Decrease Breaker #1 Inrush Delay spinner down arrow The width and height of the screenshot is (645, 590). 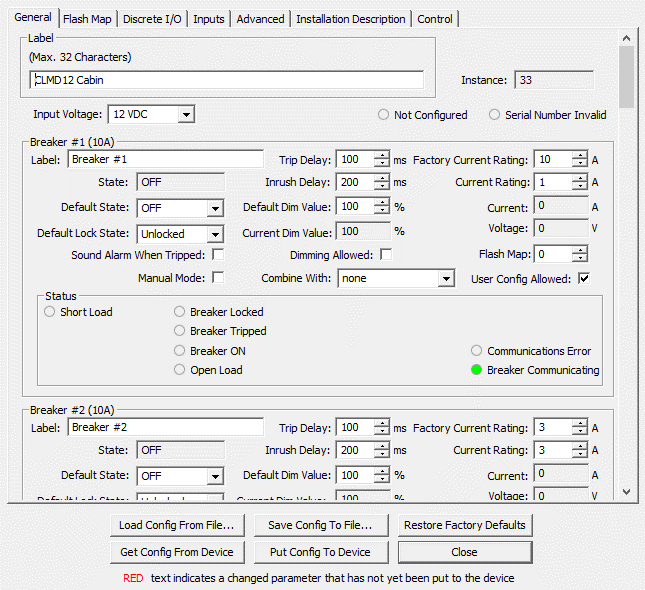click(x=381, y=187)
